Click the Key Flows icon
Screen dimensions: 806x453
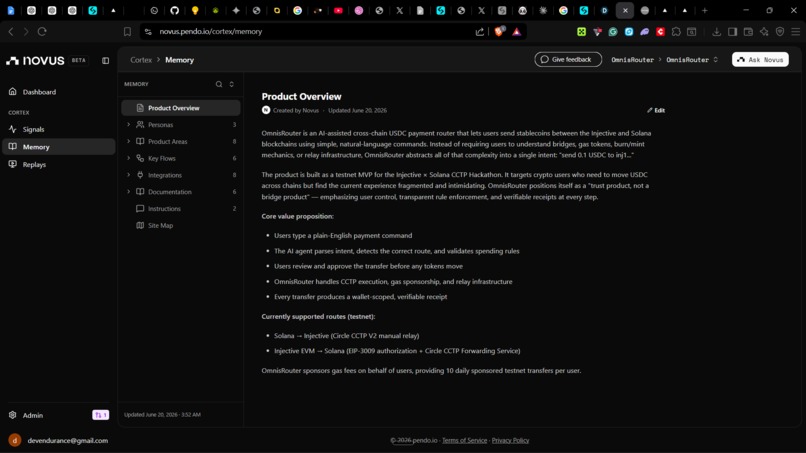(x=140, y=158)
